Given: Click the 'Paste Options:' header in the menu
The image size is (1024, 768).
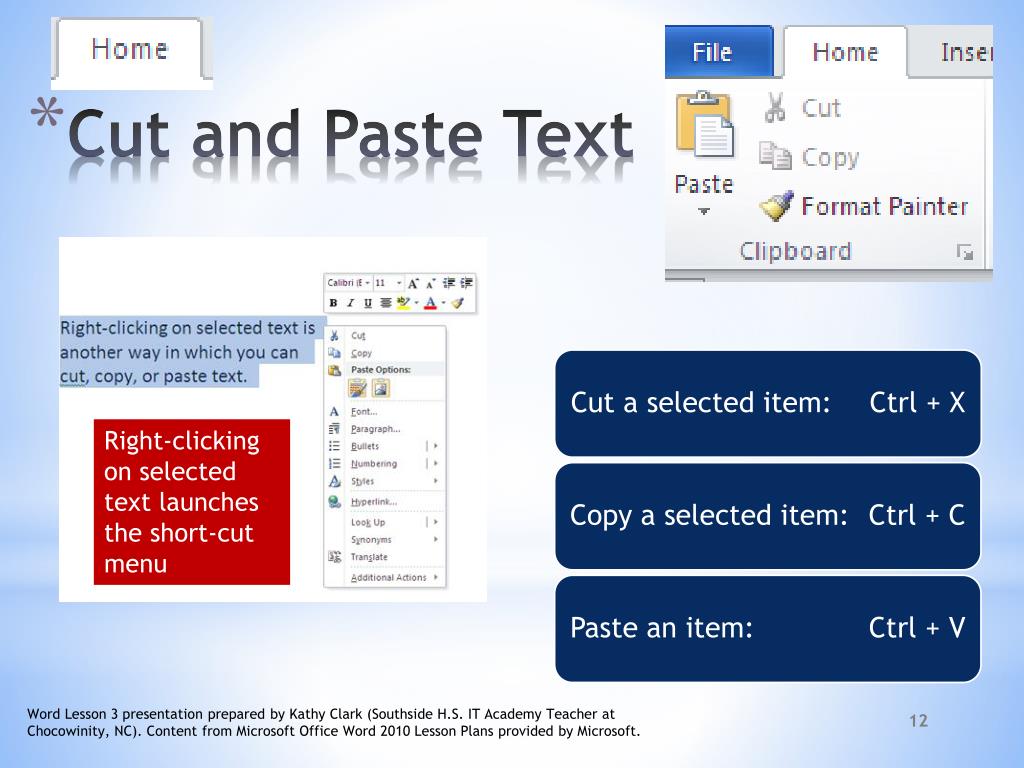Looking at the screenshot, I should pyautogui.click(x=381, y=370).
